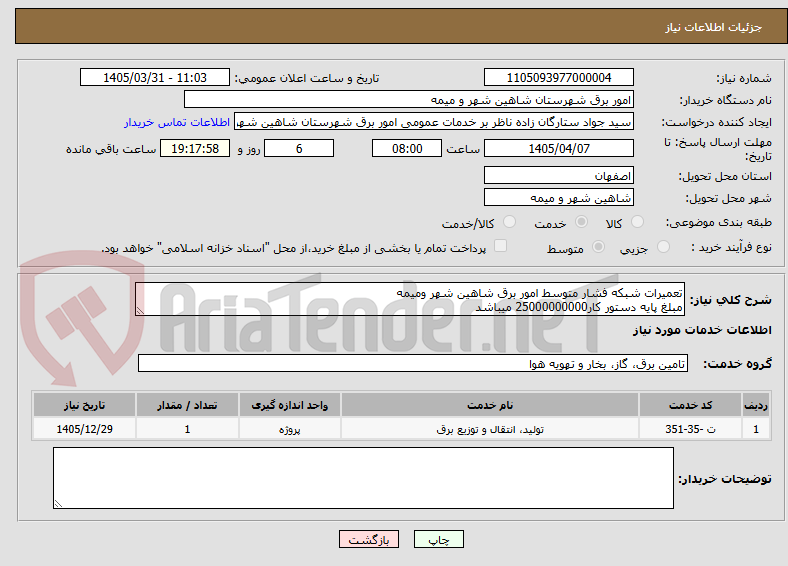Click the days remaining field showing 6

(299, 148)
